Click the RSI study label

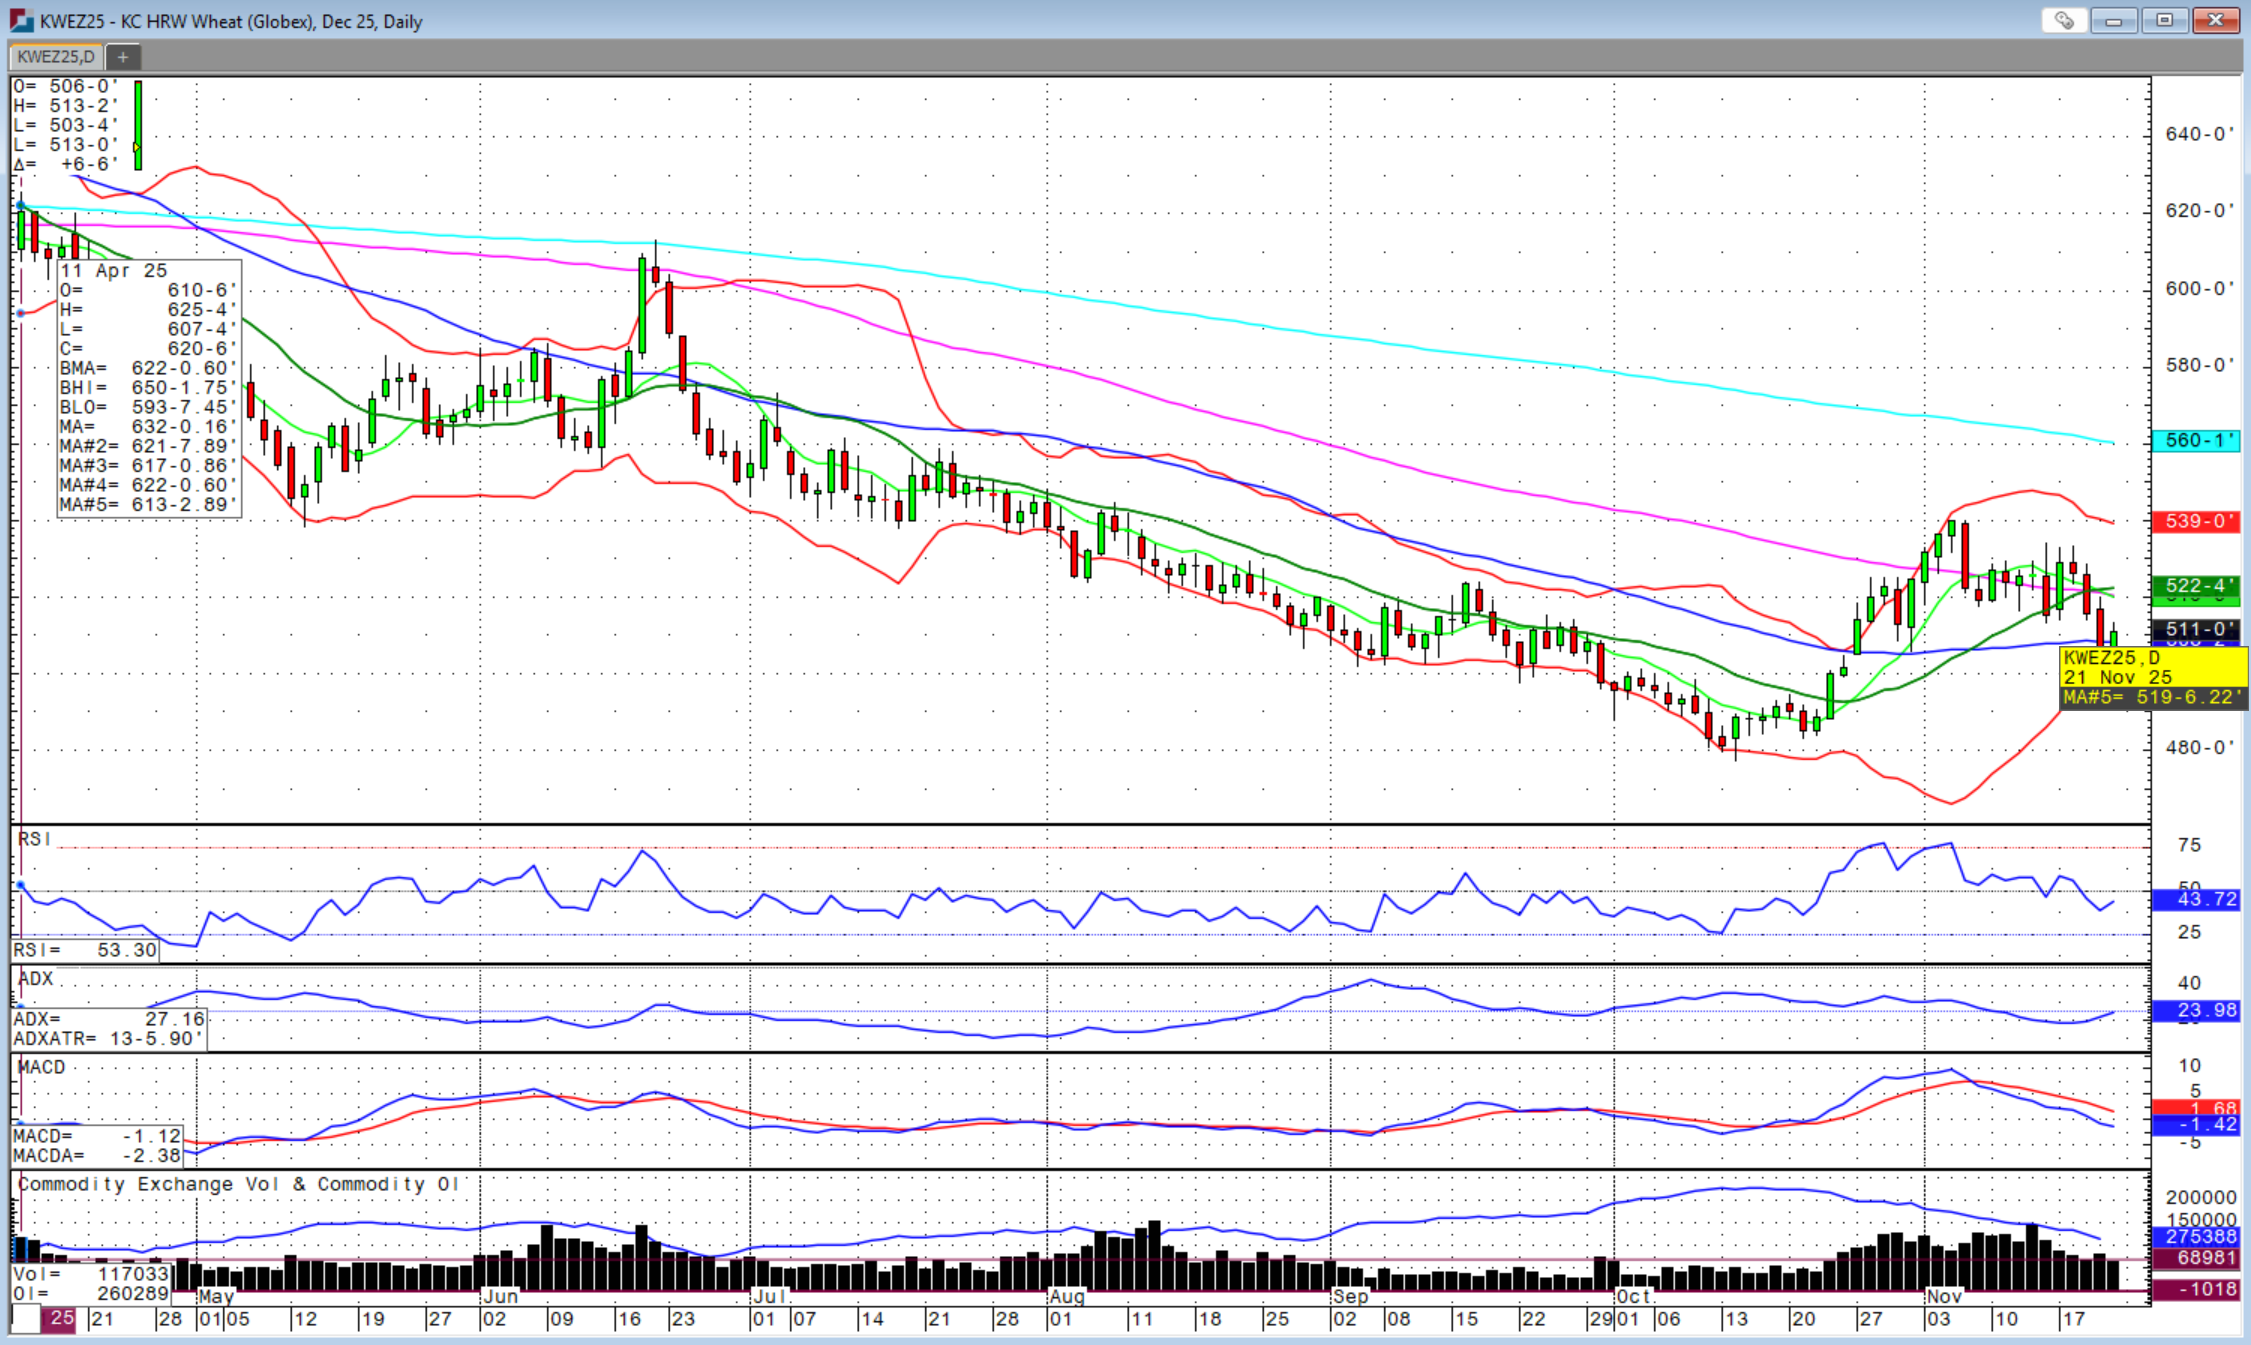34,839
